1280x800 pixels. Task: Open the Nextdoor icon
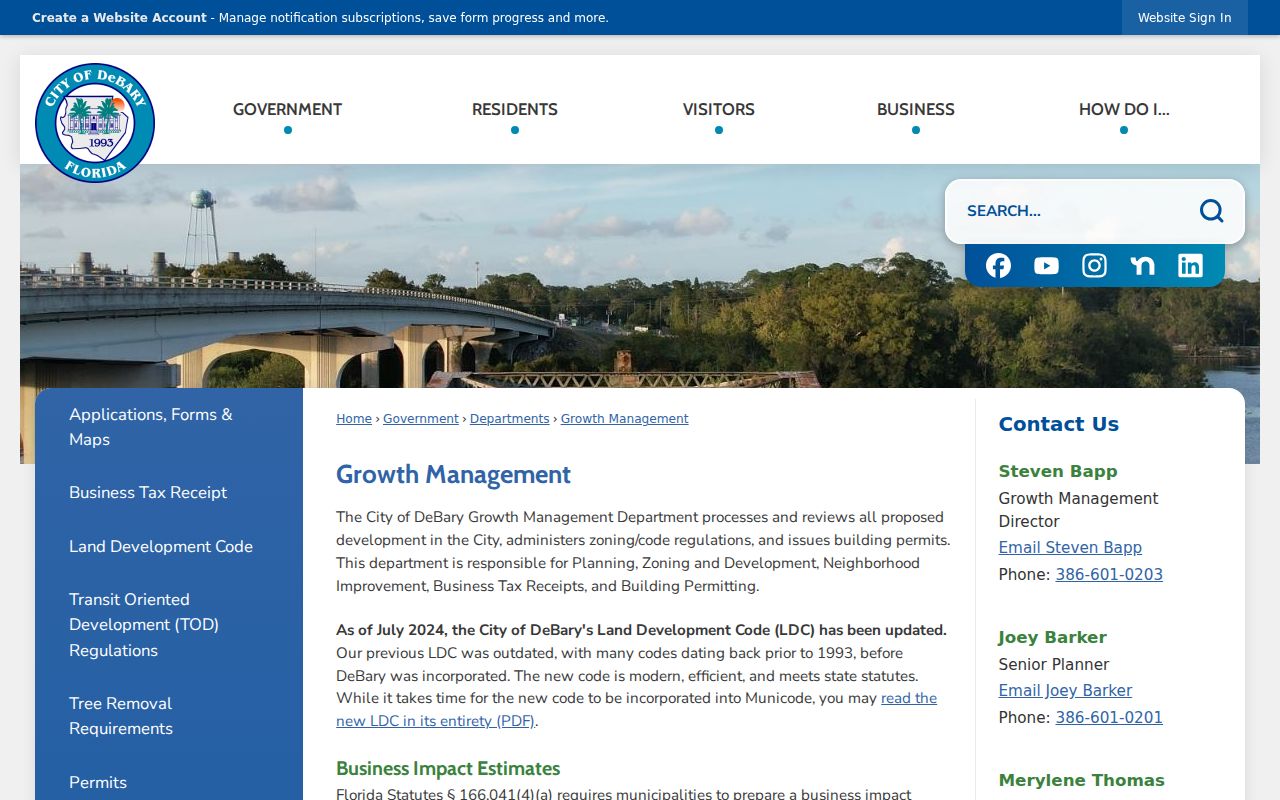point(1142,265)
